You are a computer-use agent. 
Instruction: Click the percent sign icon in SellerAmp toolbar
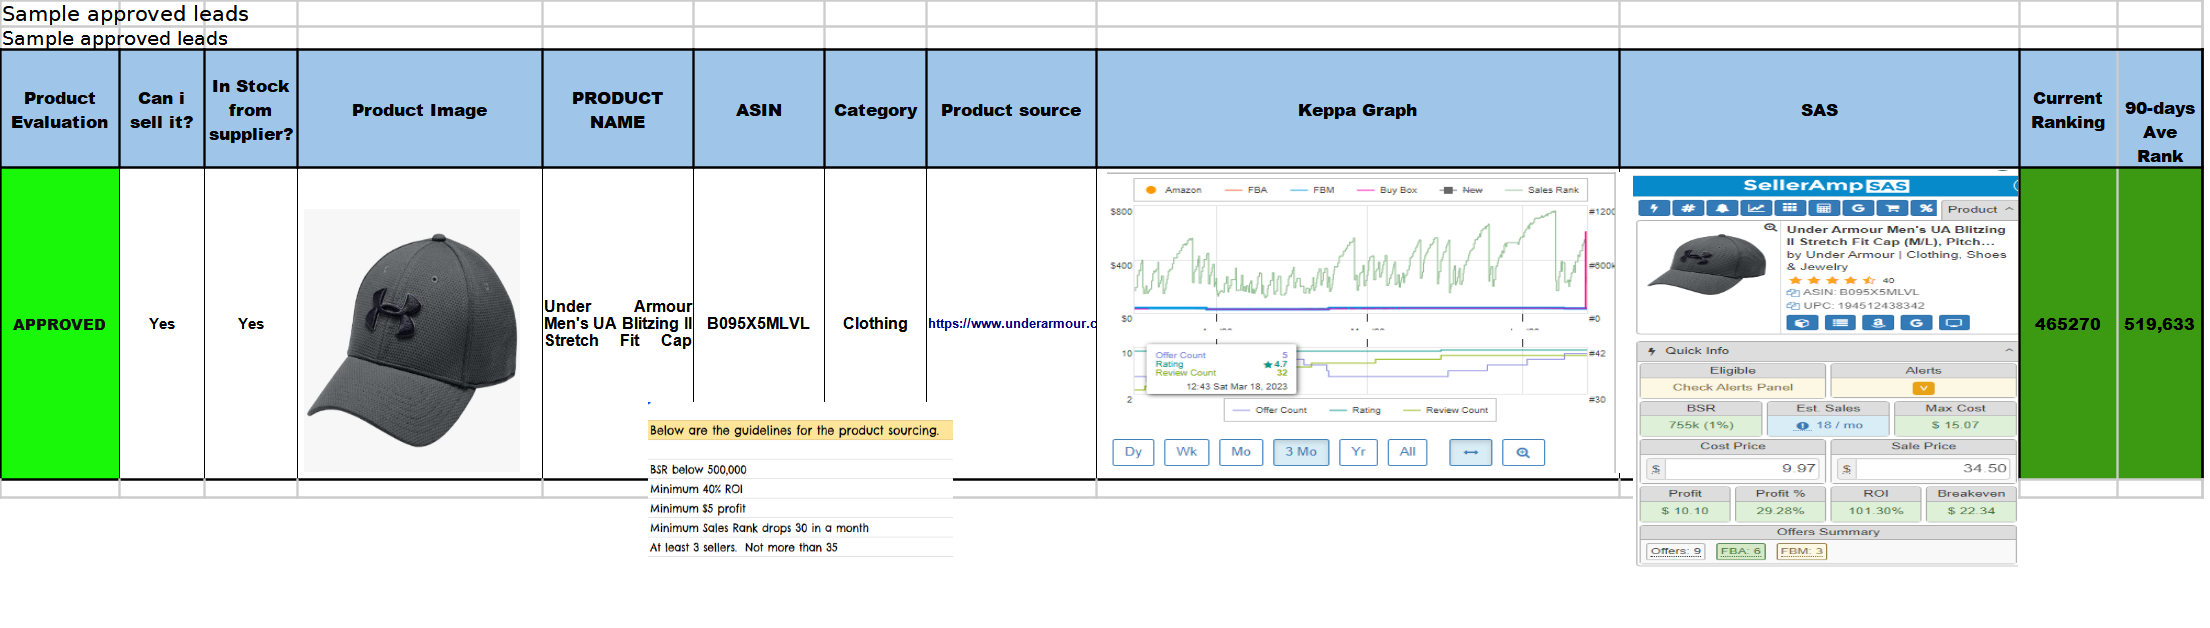1926,208
